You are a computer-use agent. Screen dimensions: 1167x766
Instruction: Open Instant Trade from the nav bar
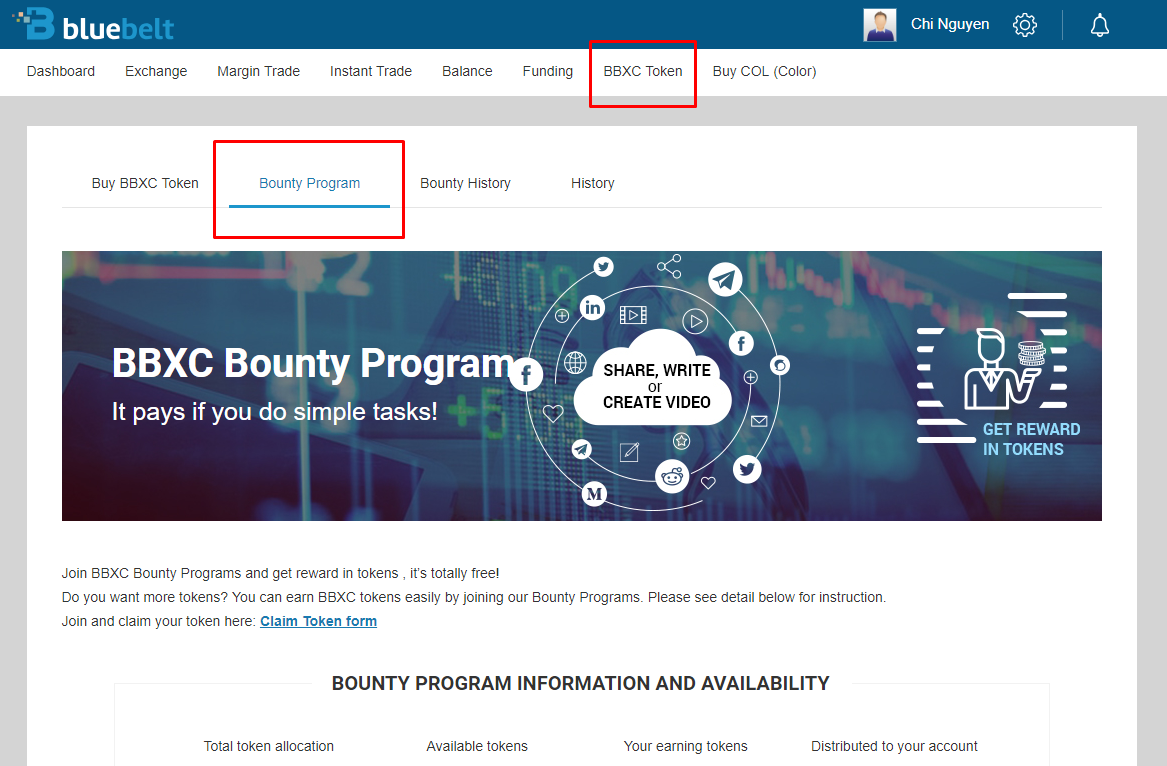coord(371,71)
